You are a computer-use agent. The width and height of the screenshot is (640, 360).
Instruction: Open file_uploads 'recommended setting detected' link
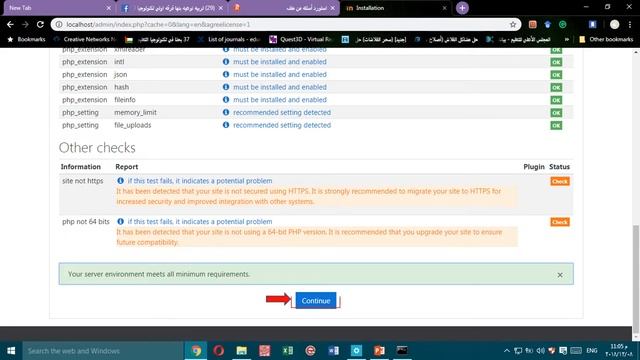[282, 125]
